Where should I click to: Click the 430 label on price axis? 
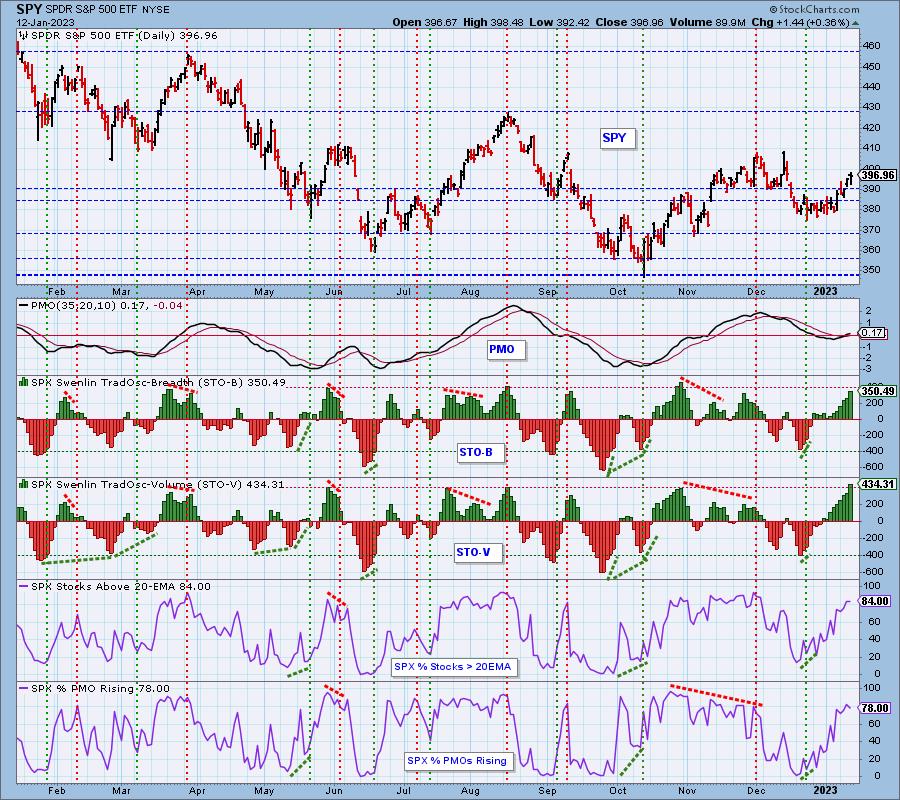click(871, 107)
